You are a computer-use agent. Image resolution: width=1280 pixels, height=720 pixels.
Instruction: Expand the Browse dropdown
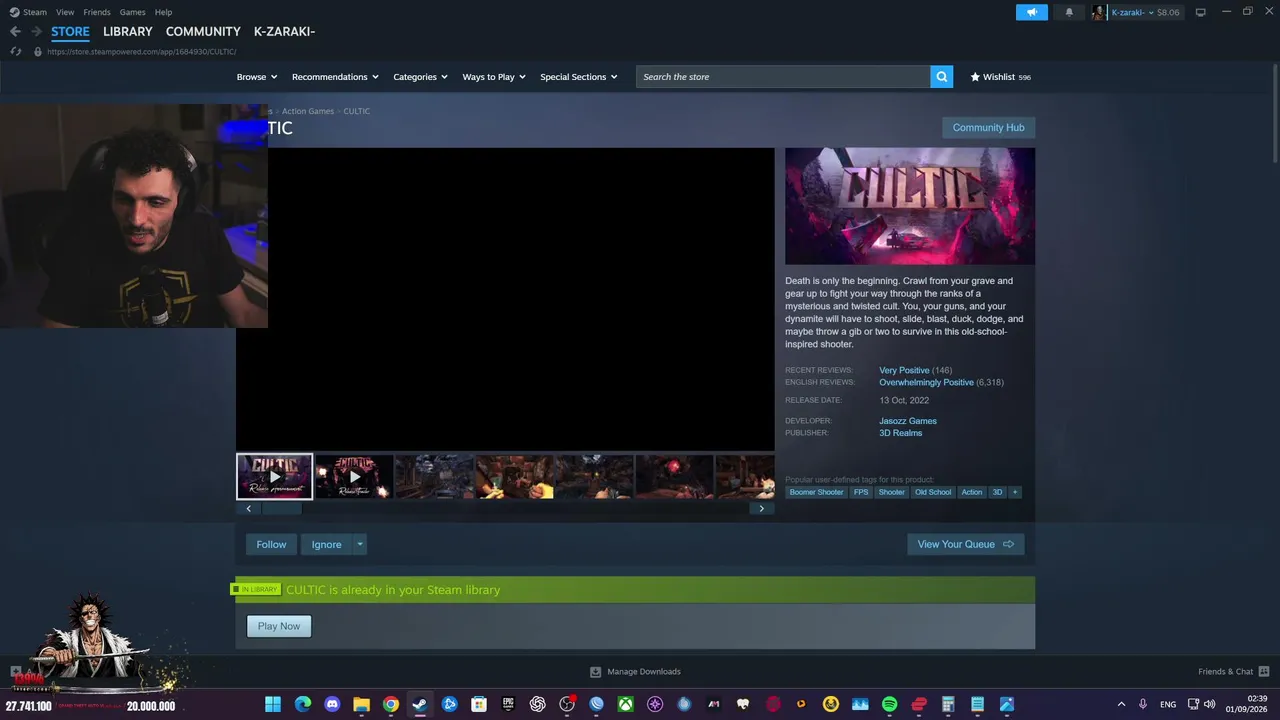256,77
